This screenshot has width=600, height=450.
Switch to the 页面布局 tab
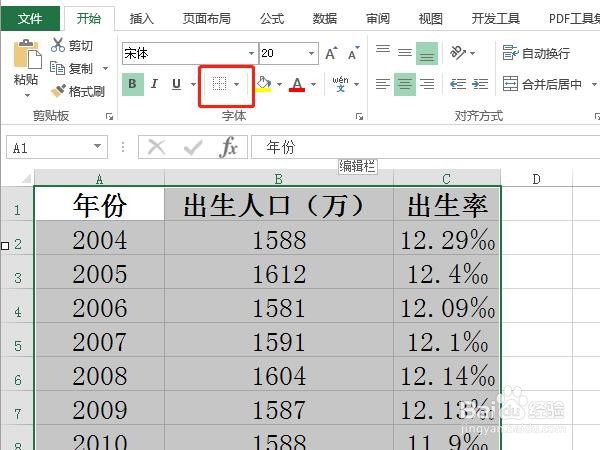click(207, 18)
